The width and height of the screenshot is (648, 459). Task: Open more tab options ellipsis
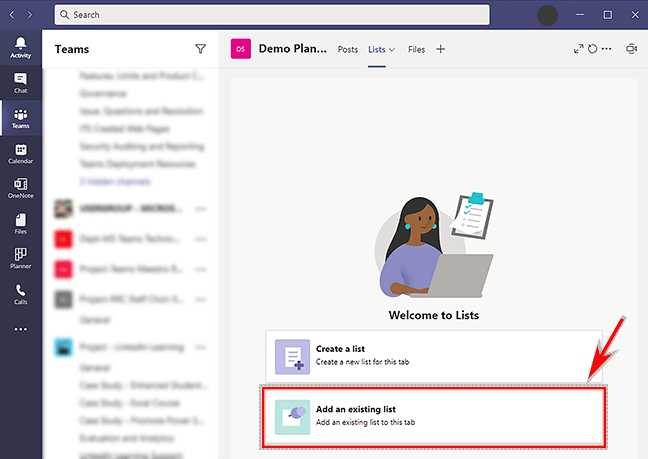[606, 49]
